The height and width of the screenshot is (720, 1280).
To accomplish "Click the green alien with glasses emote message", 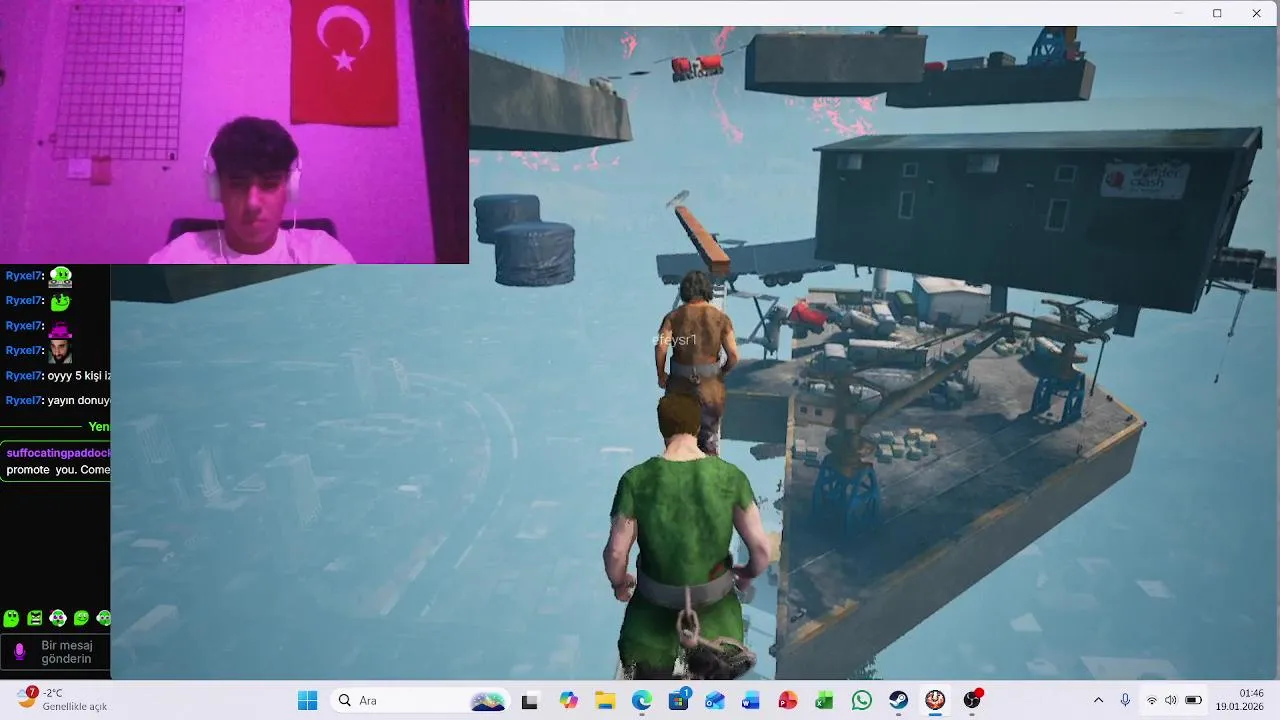I will click(x=60, y=276).
